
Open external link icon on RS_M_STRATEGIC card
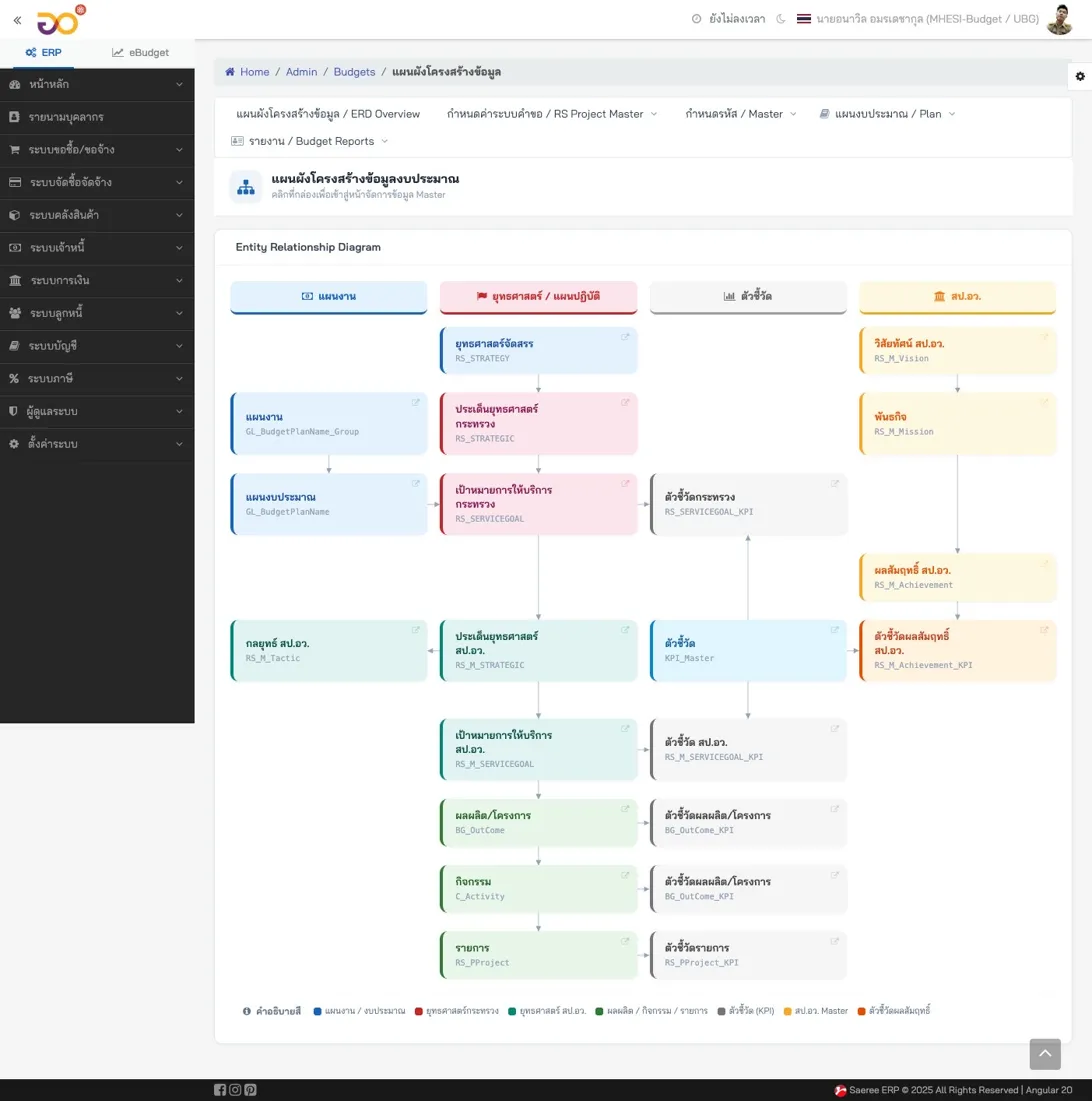pyautogui.click(x=625, y=630)
